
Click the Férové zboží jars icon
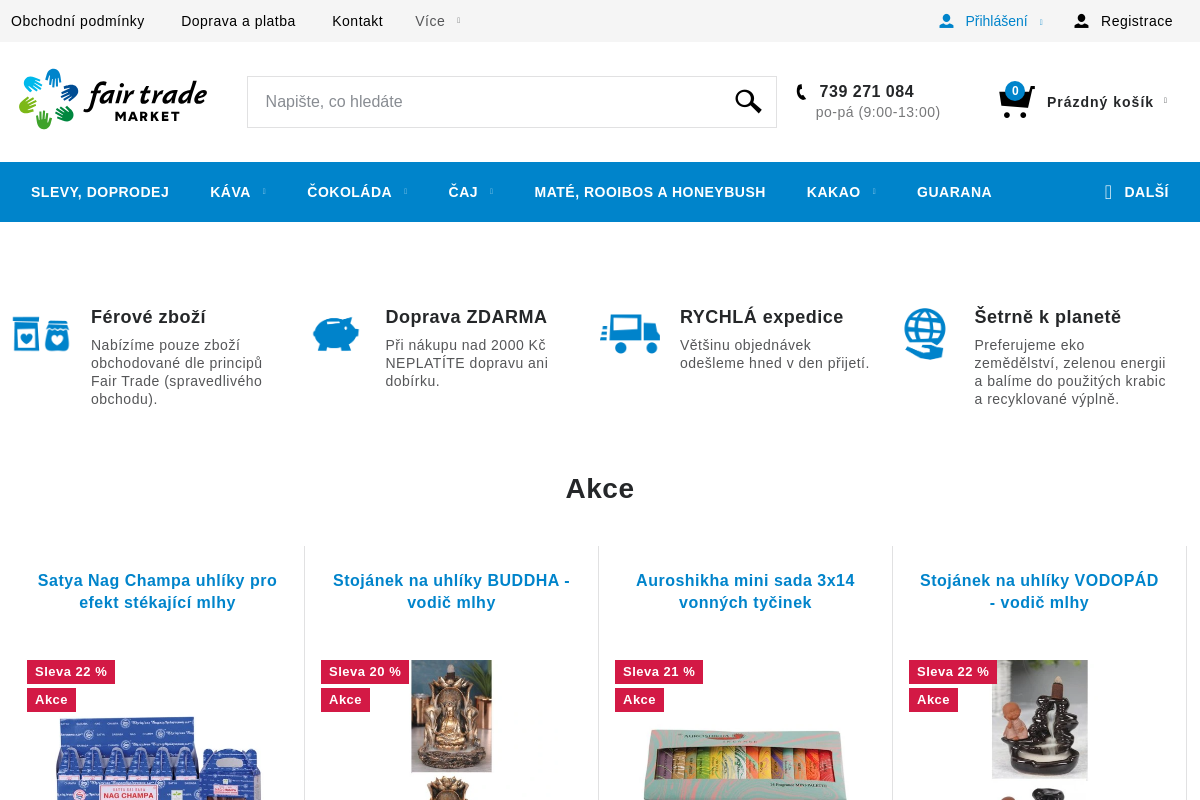[x=41, y=334]
